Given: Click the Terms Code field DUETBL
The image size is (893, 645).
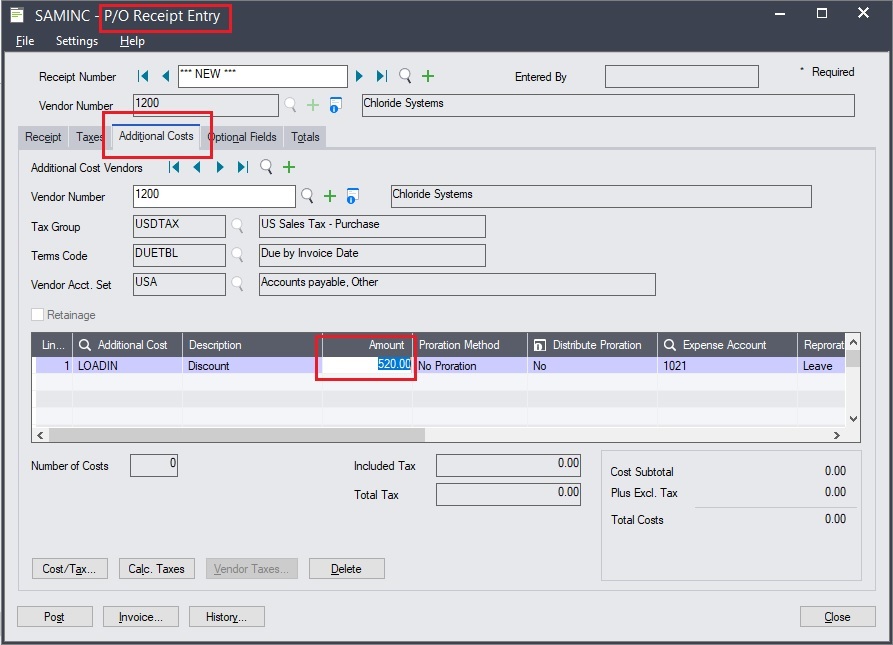Looking at the screenshot, I should pos(179,255).
